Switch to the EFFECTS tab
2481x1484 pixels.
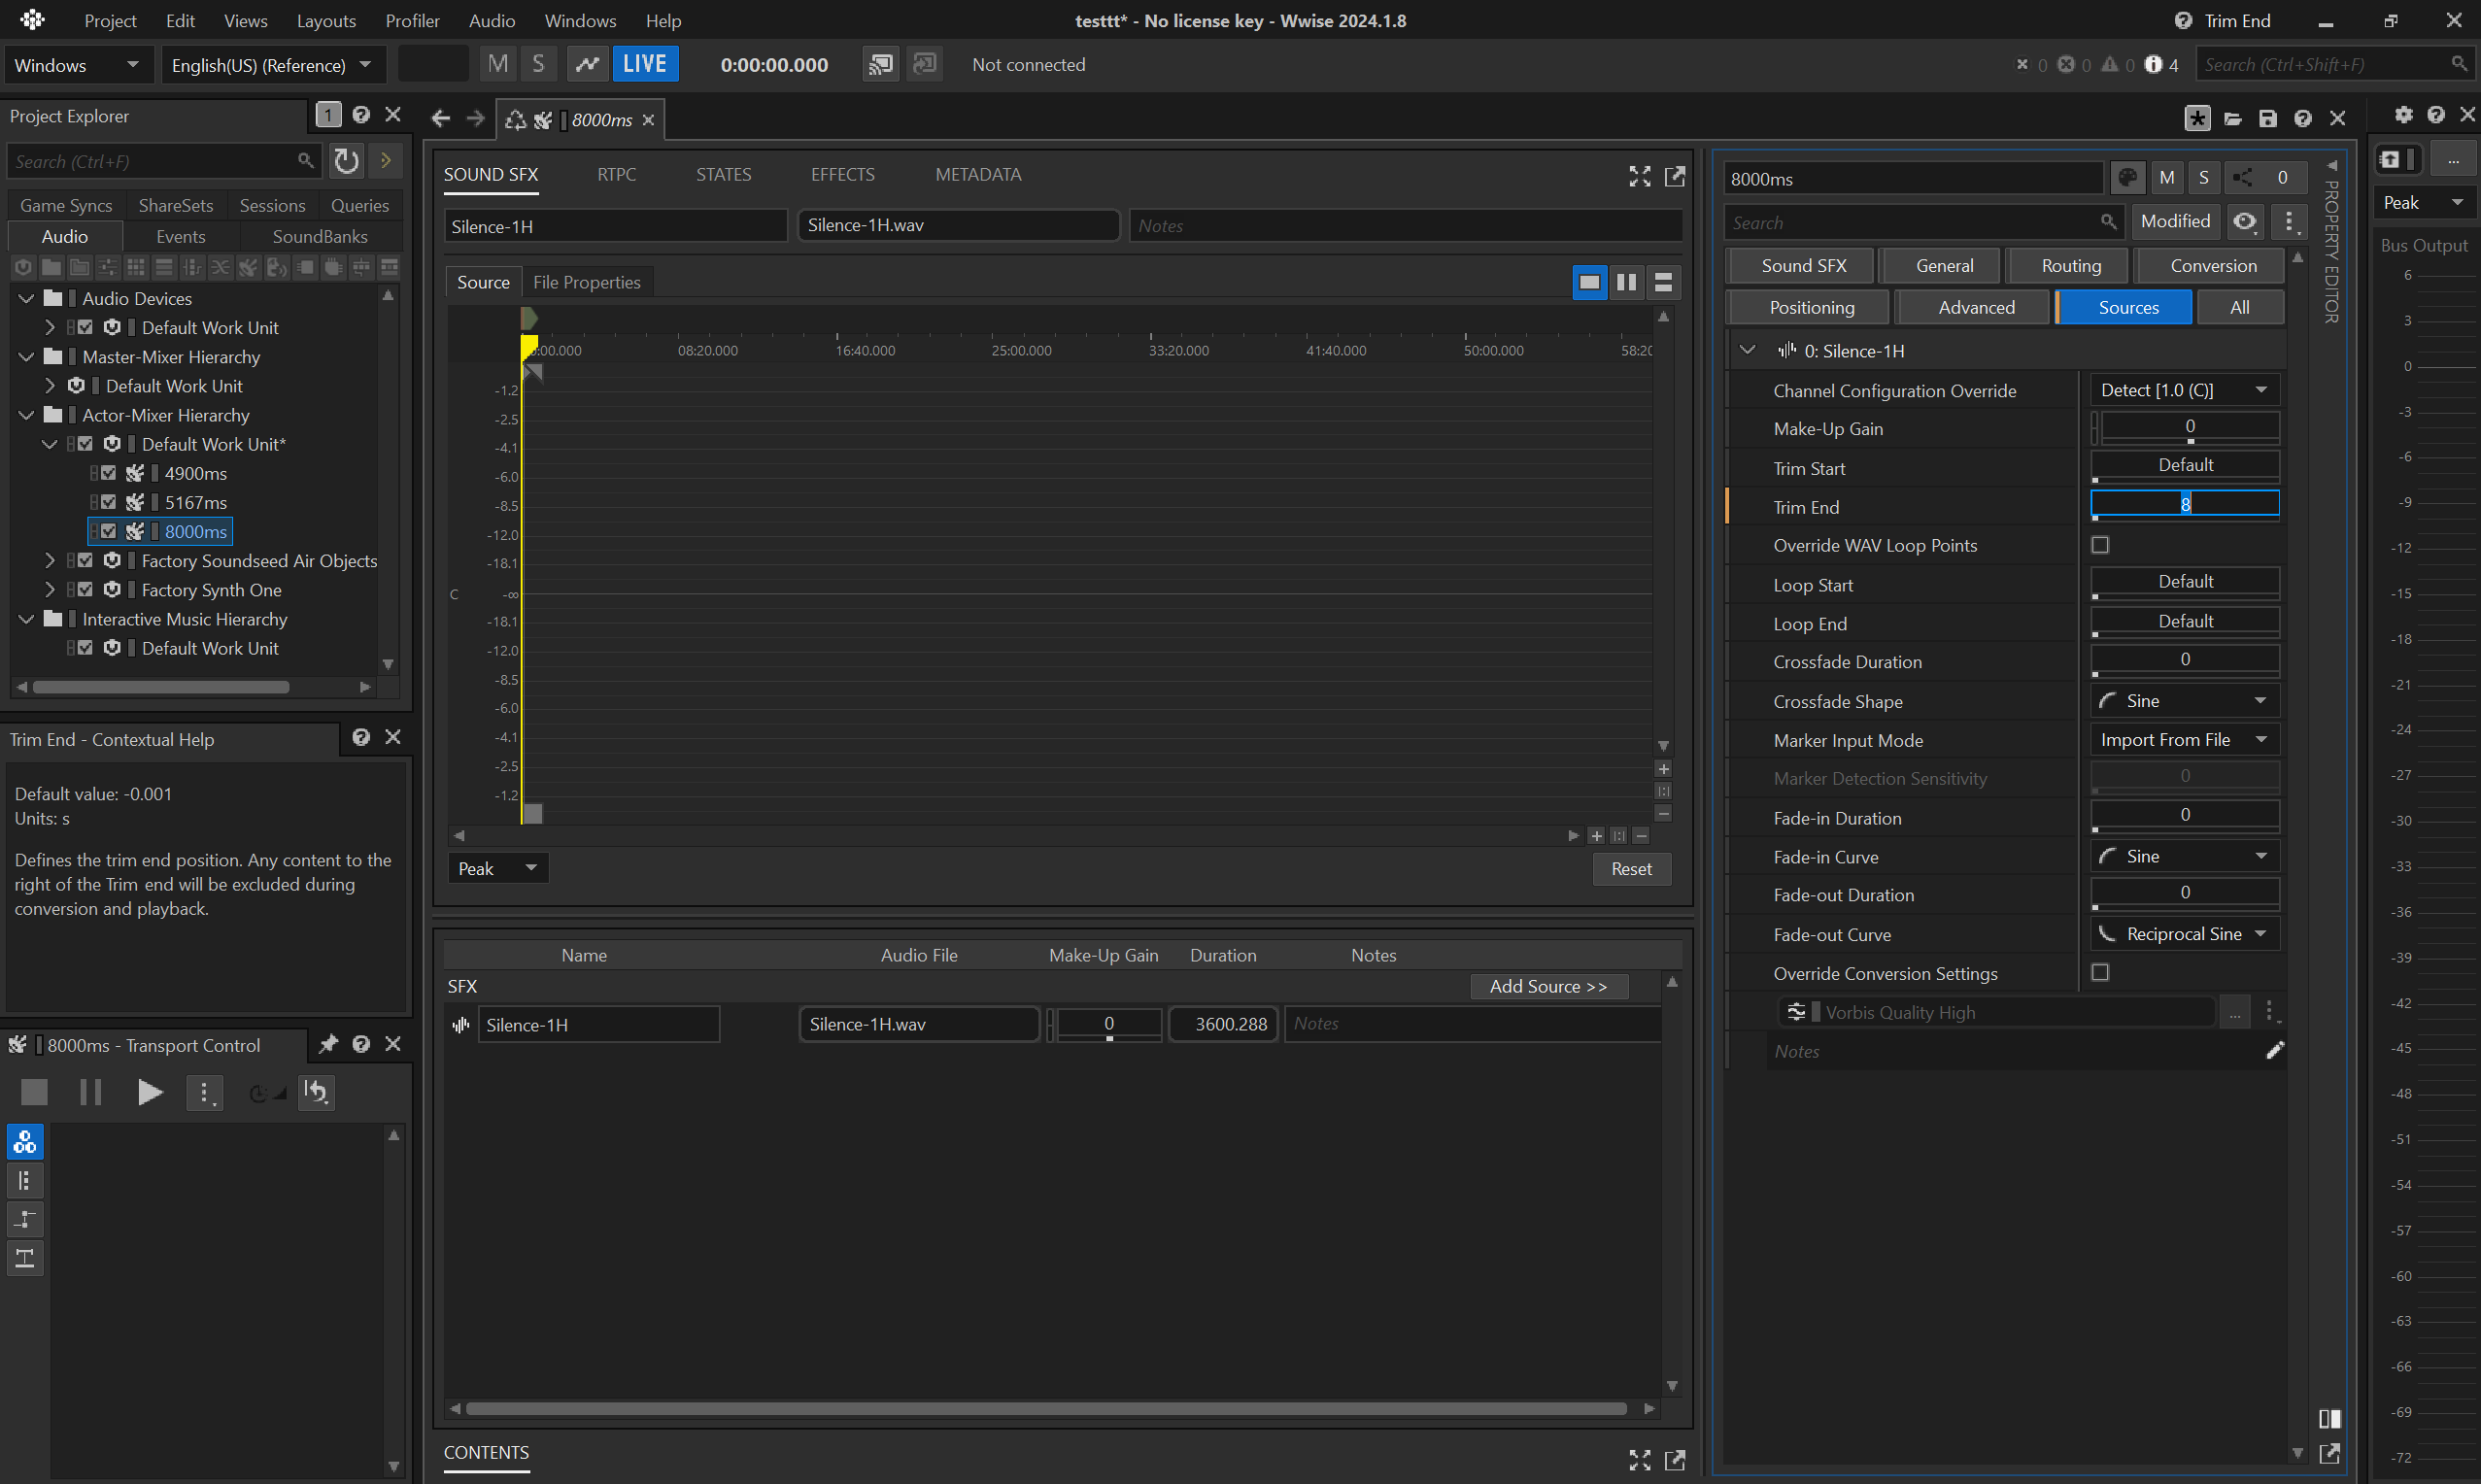pos(842,175)
